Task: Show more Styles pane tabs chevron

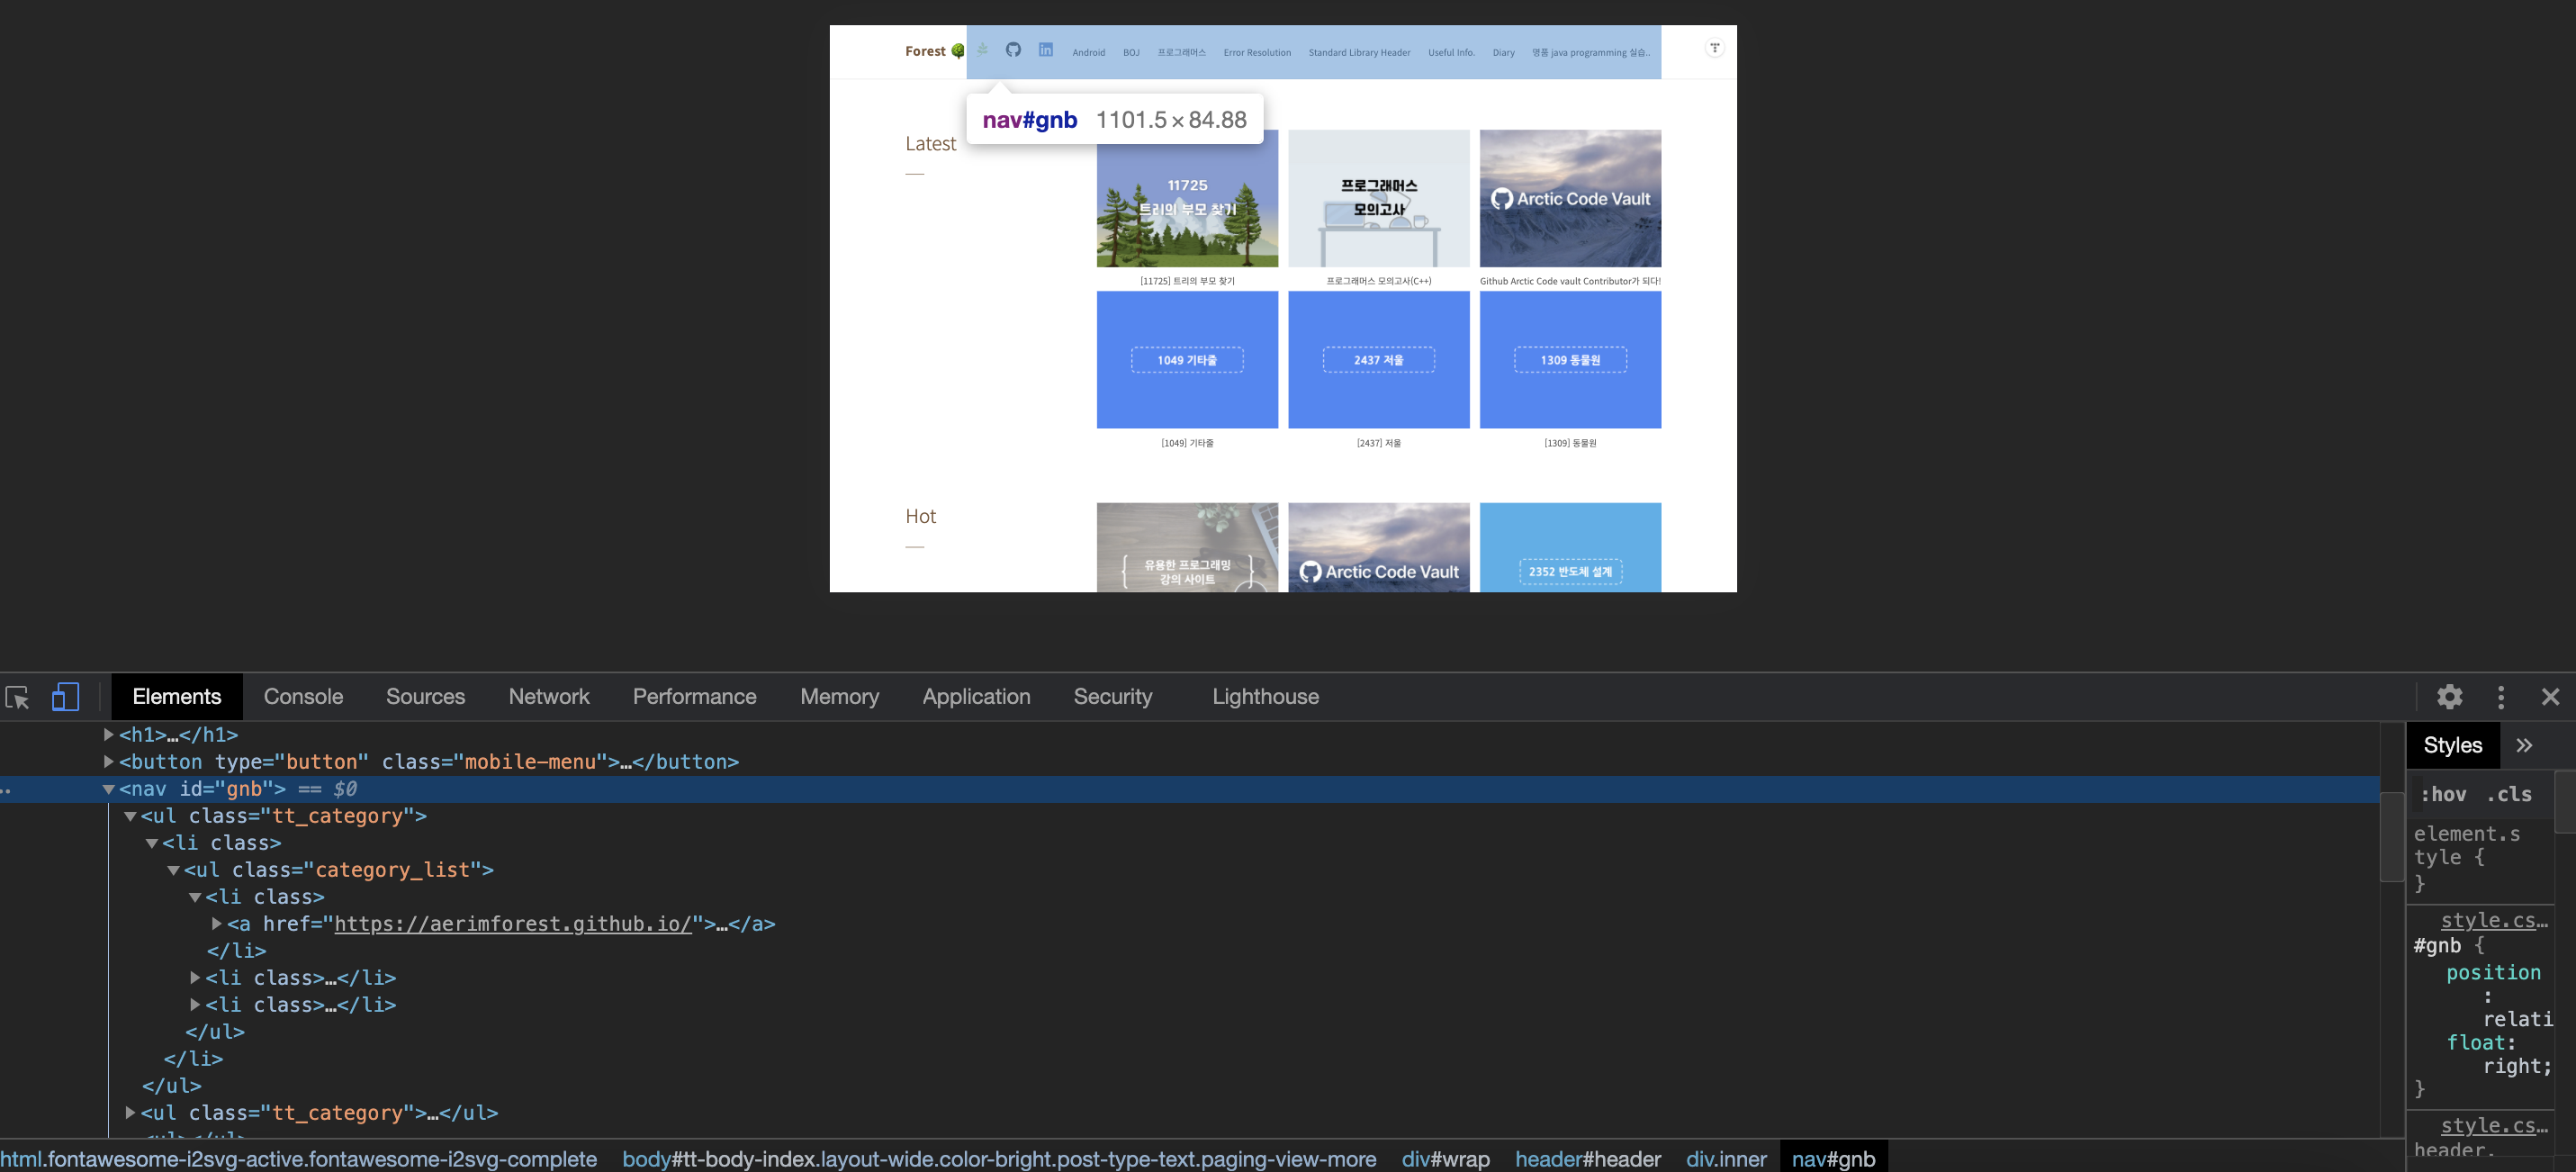Action: [x=2524, y=745]
